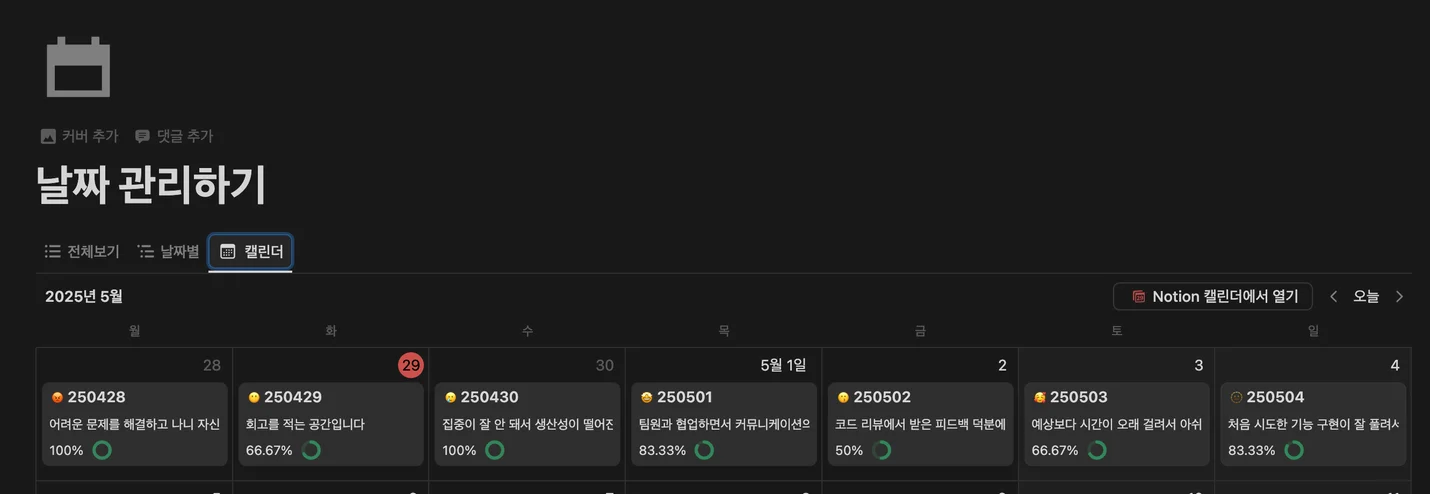The width and height of the screenshot is (1430, 494).
Task: Click the 커버 추가 image icon
Action: 48,136
